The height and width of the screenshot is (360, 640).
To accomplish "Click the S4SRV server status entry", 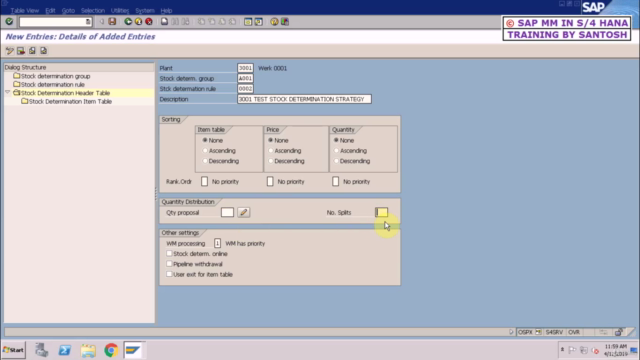I will point(554,332).
